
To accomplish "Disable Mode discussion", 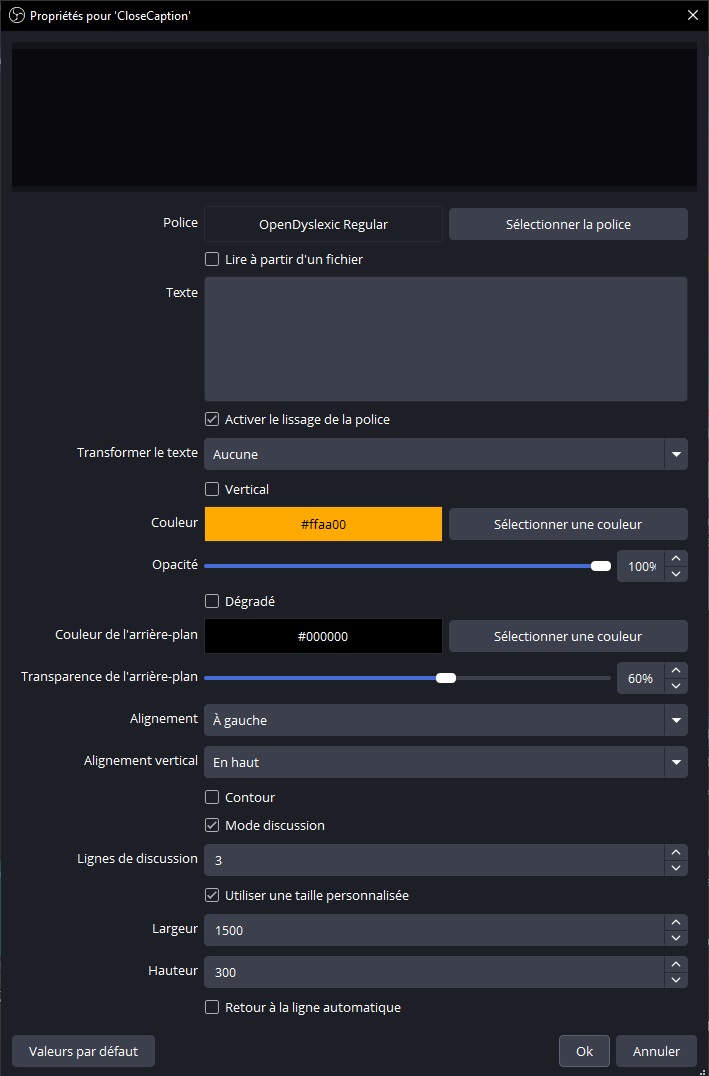I will 211,825.
